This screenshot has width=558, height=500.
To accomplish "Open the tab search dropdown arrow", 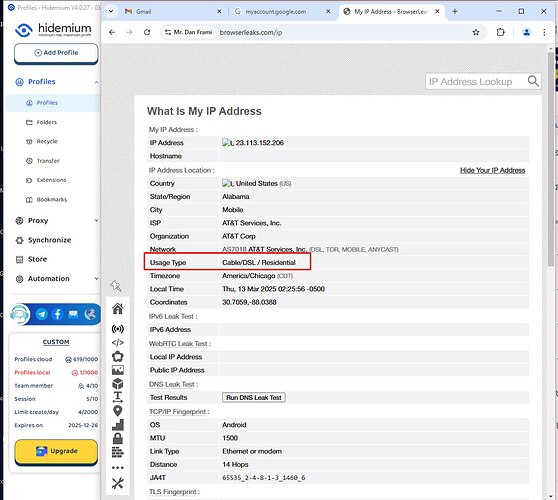I will coord(111,11).
